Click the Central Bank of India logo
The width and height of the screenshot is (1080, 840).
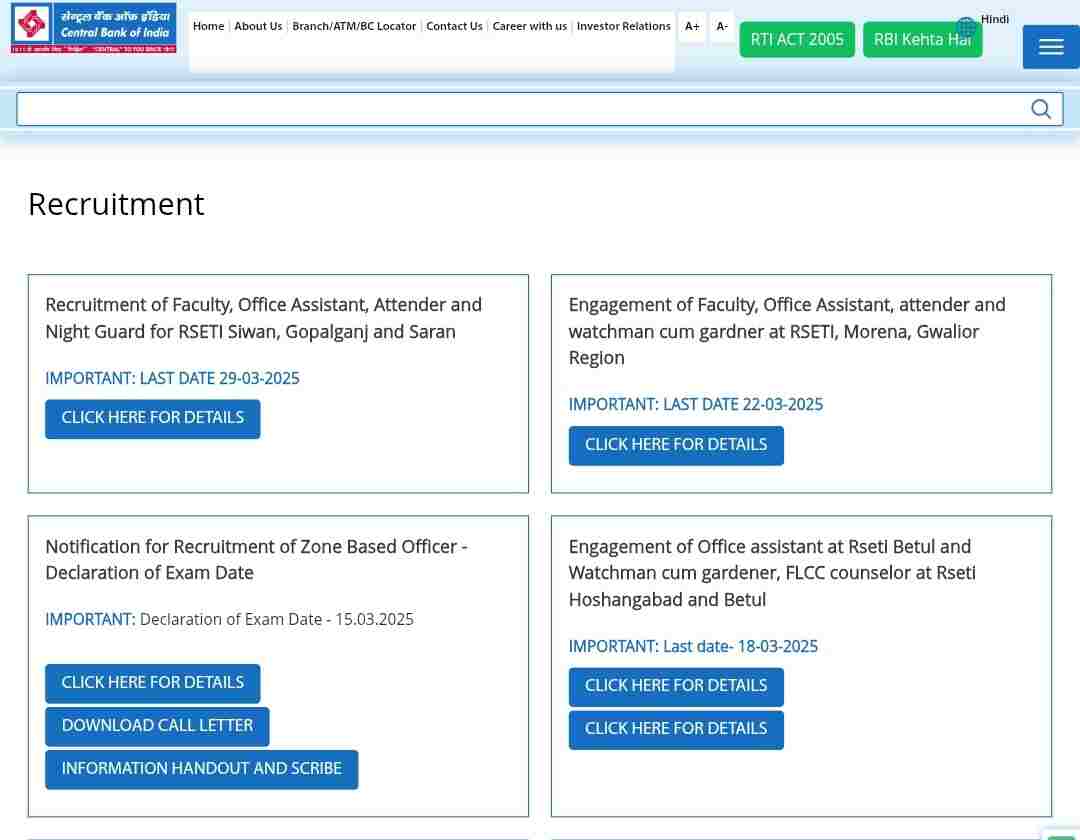(94, 28)
